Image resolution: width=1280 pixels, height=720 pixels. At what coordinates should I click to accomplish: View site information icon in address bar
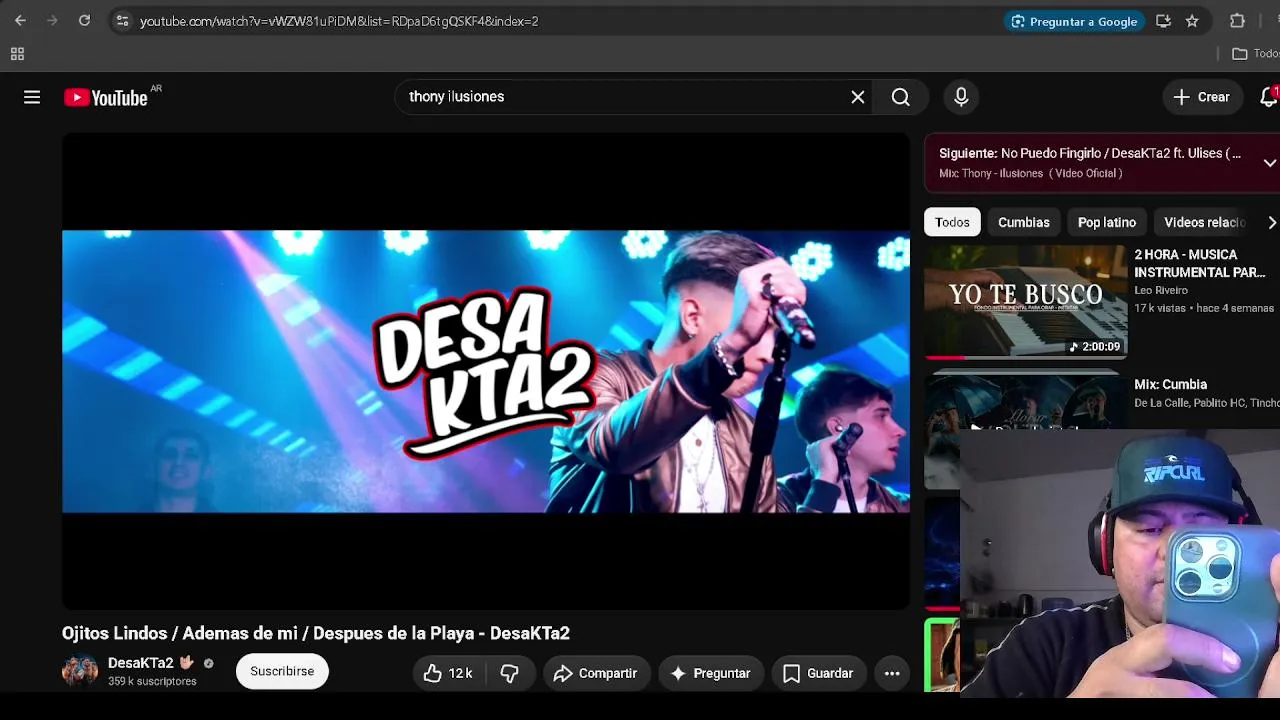click(122, 21)
